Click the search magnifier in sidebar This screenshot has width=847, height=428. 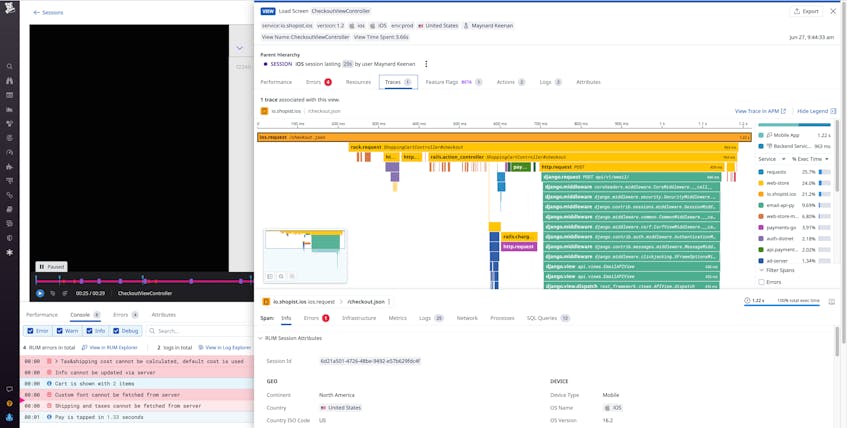pos(10,66)
